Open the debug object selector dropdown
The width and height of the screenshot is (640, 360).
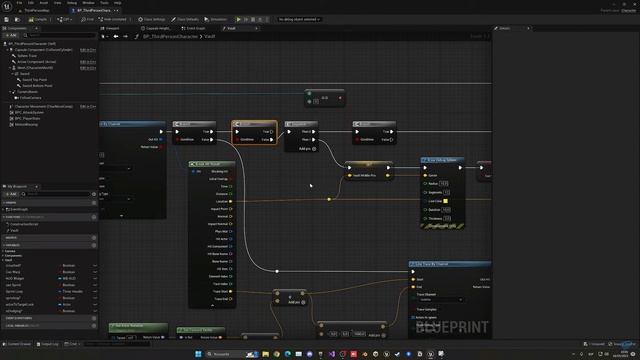click(299, 19)
